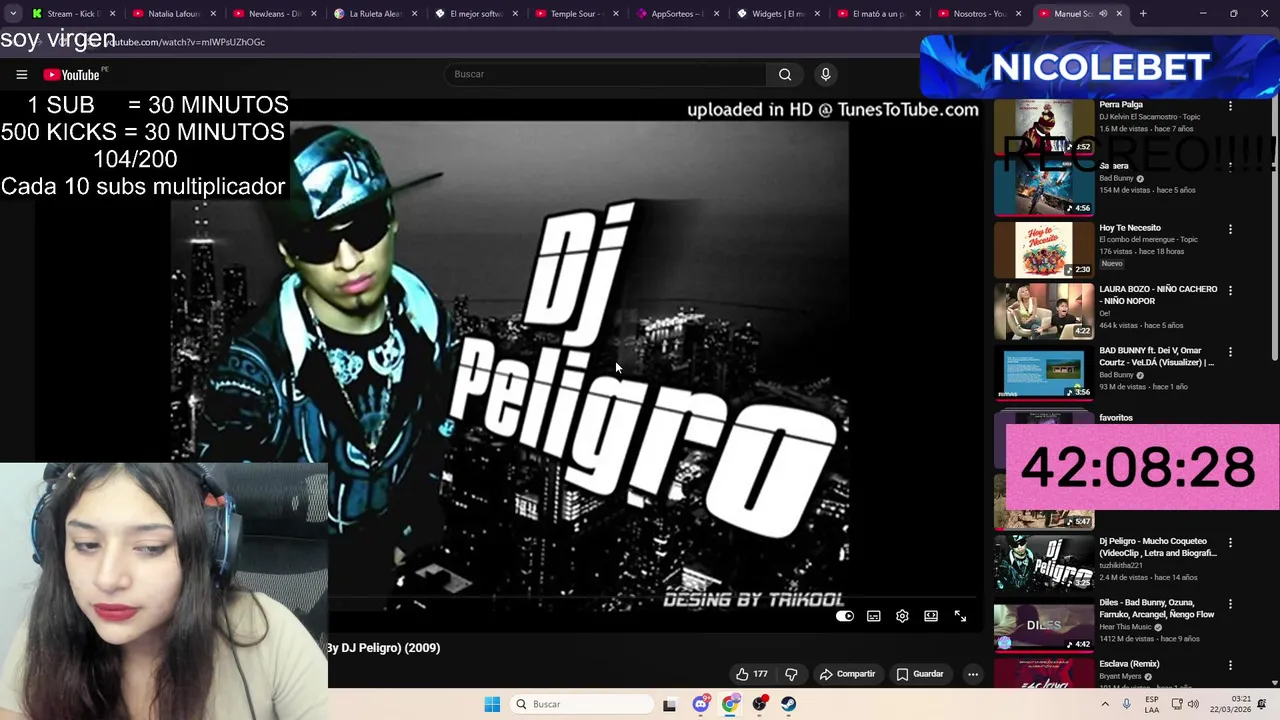Switch to the La Ruleta Aleatoria tab
The width and height of the screenshot is (1280, 720).
pos(374,14)
